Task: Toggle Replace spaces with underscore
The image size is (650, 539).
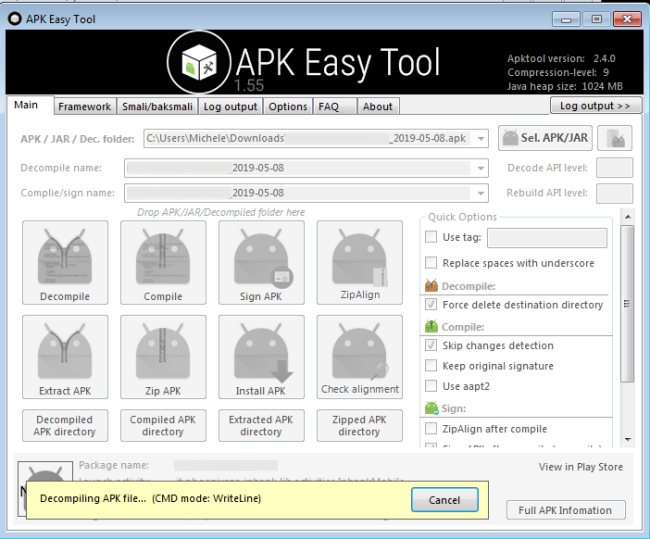Action: point(431,263)
